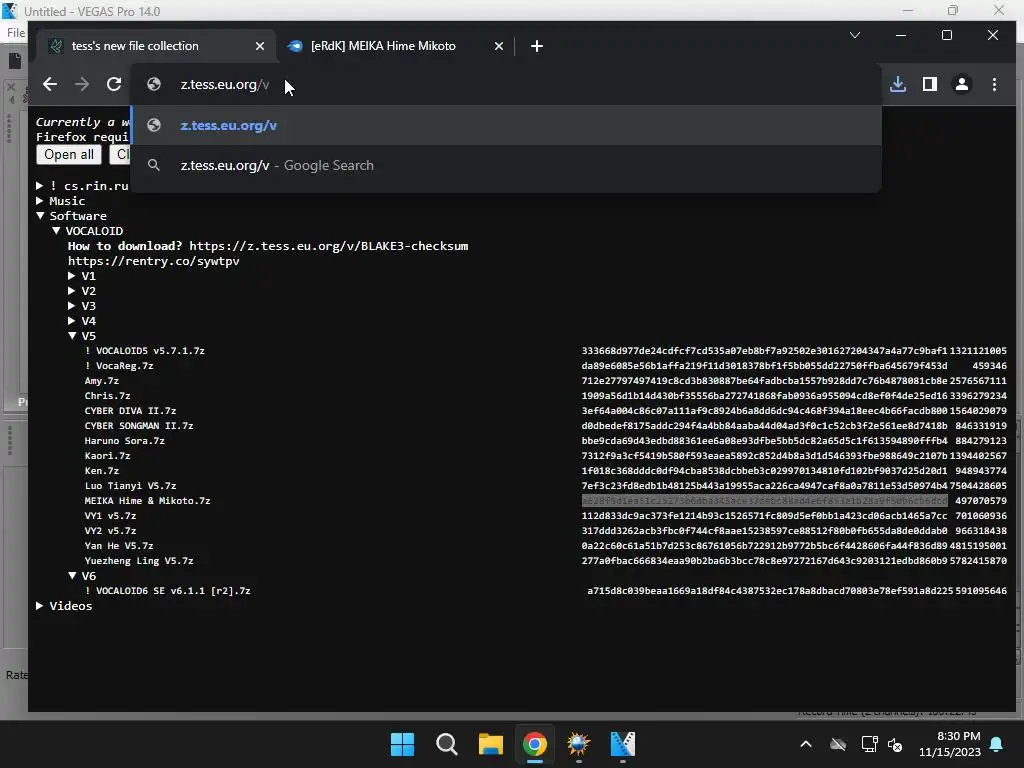
Task: Open the Chrome tab search chevron
Action: tap(855, 35)
